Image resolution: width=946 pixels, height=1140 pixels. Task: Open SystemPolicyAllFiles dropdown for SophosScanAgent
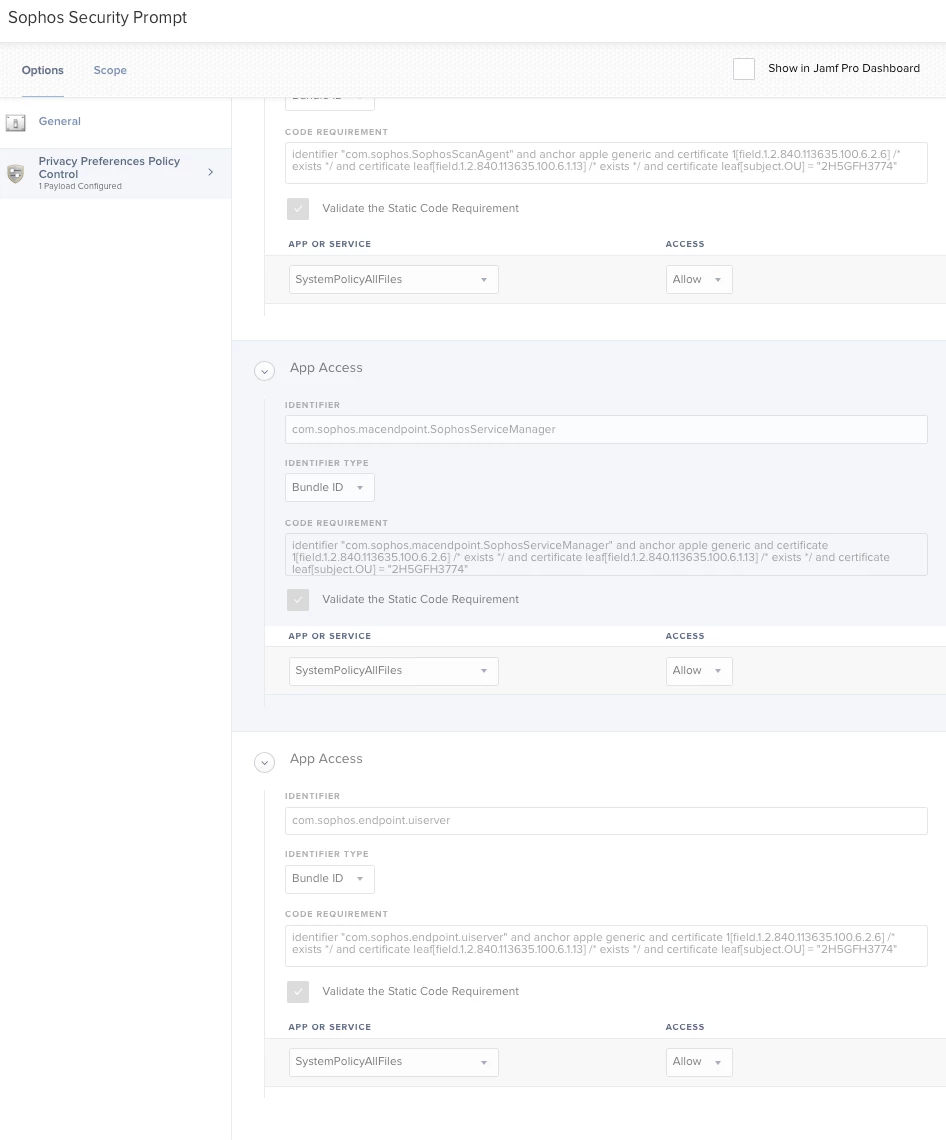coord(393,279)
